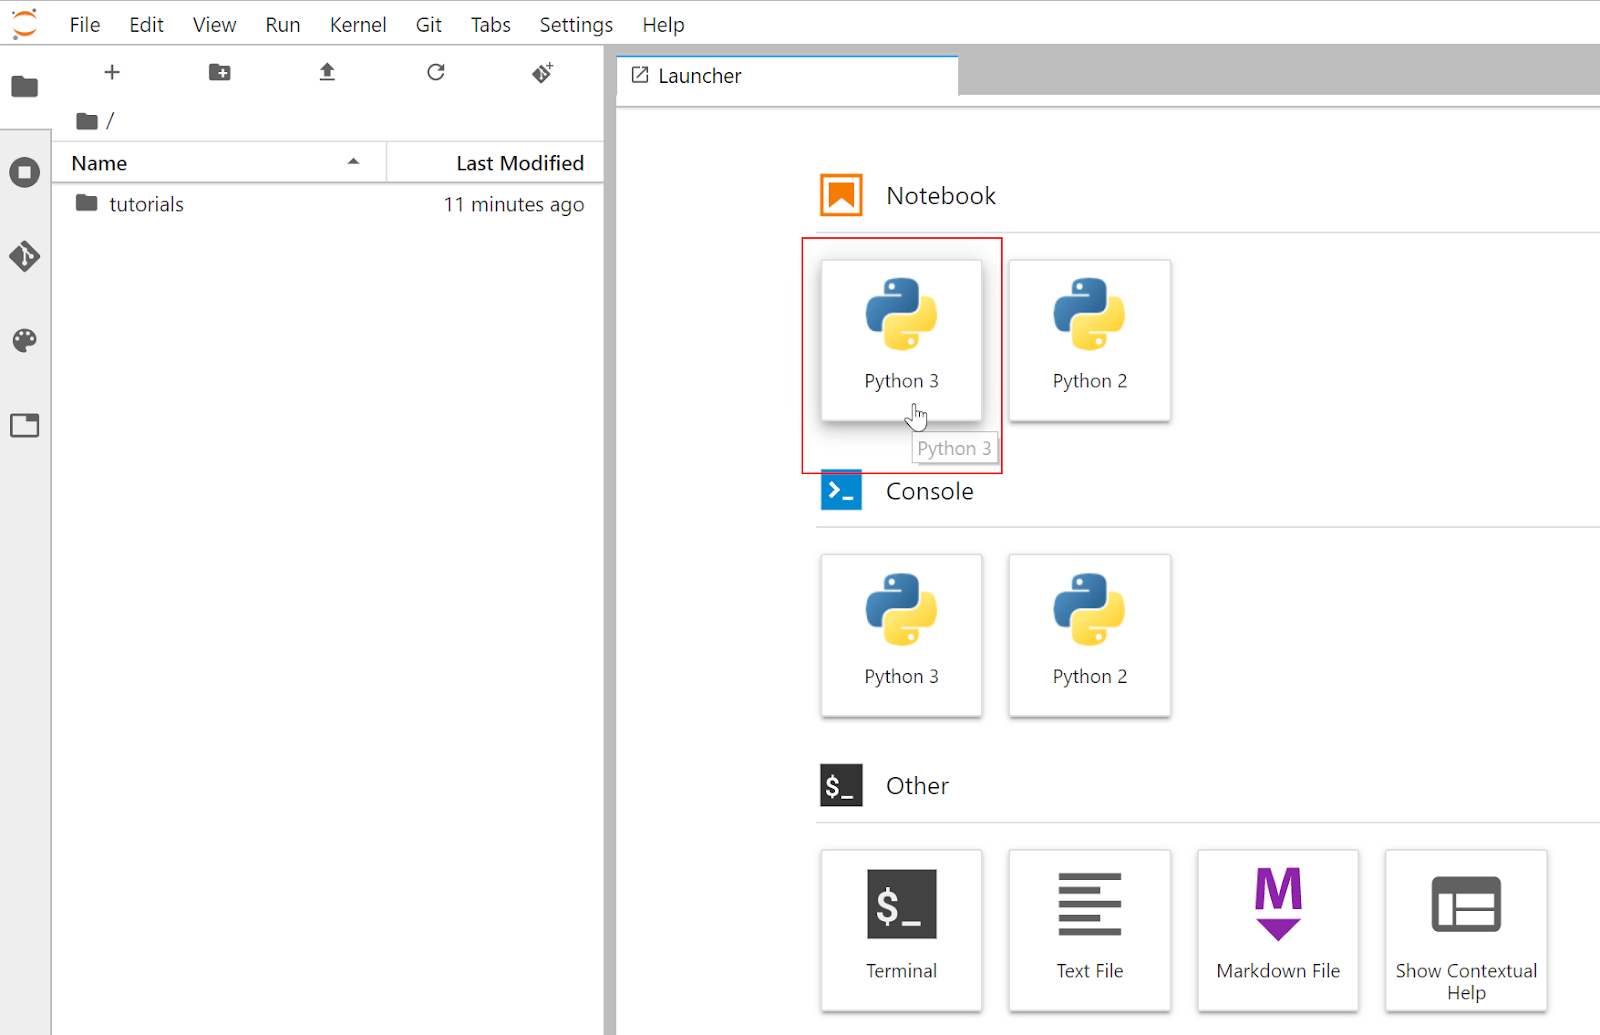Navigate to root using the breadcrumb slash
Screen dimensions: 1600x1035
pos(110,120)
